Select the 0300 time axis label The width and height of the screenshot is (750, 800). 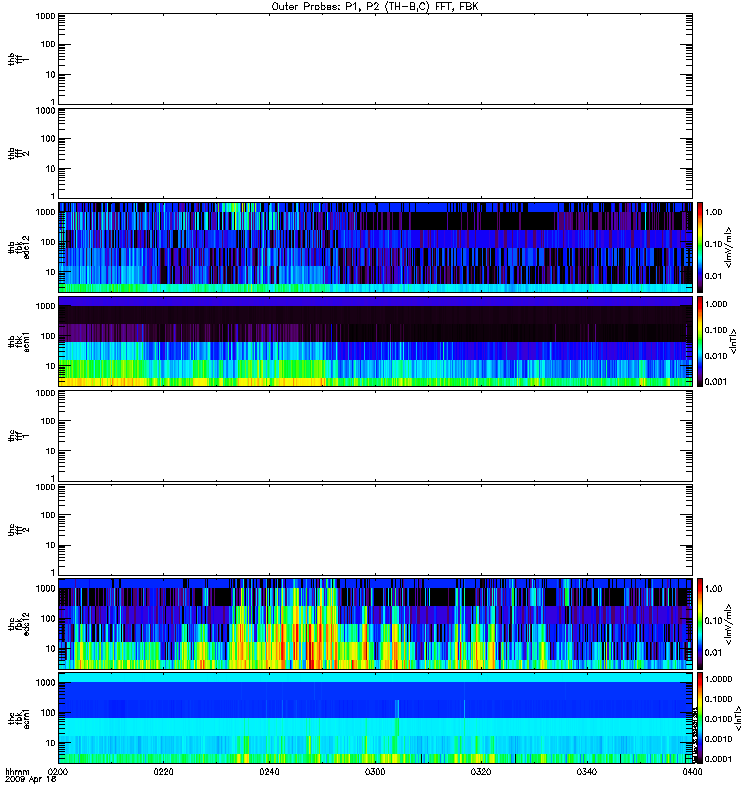[375, 772]
